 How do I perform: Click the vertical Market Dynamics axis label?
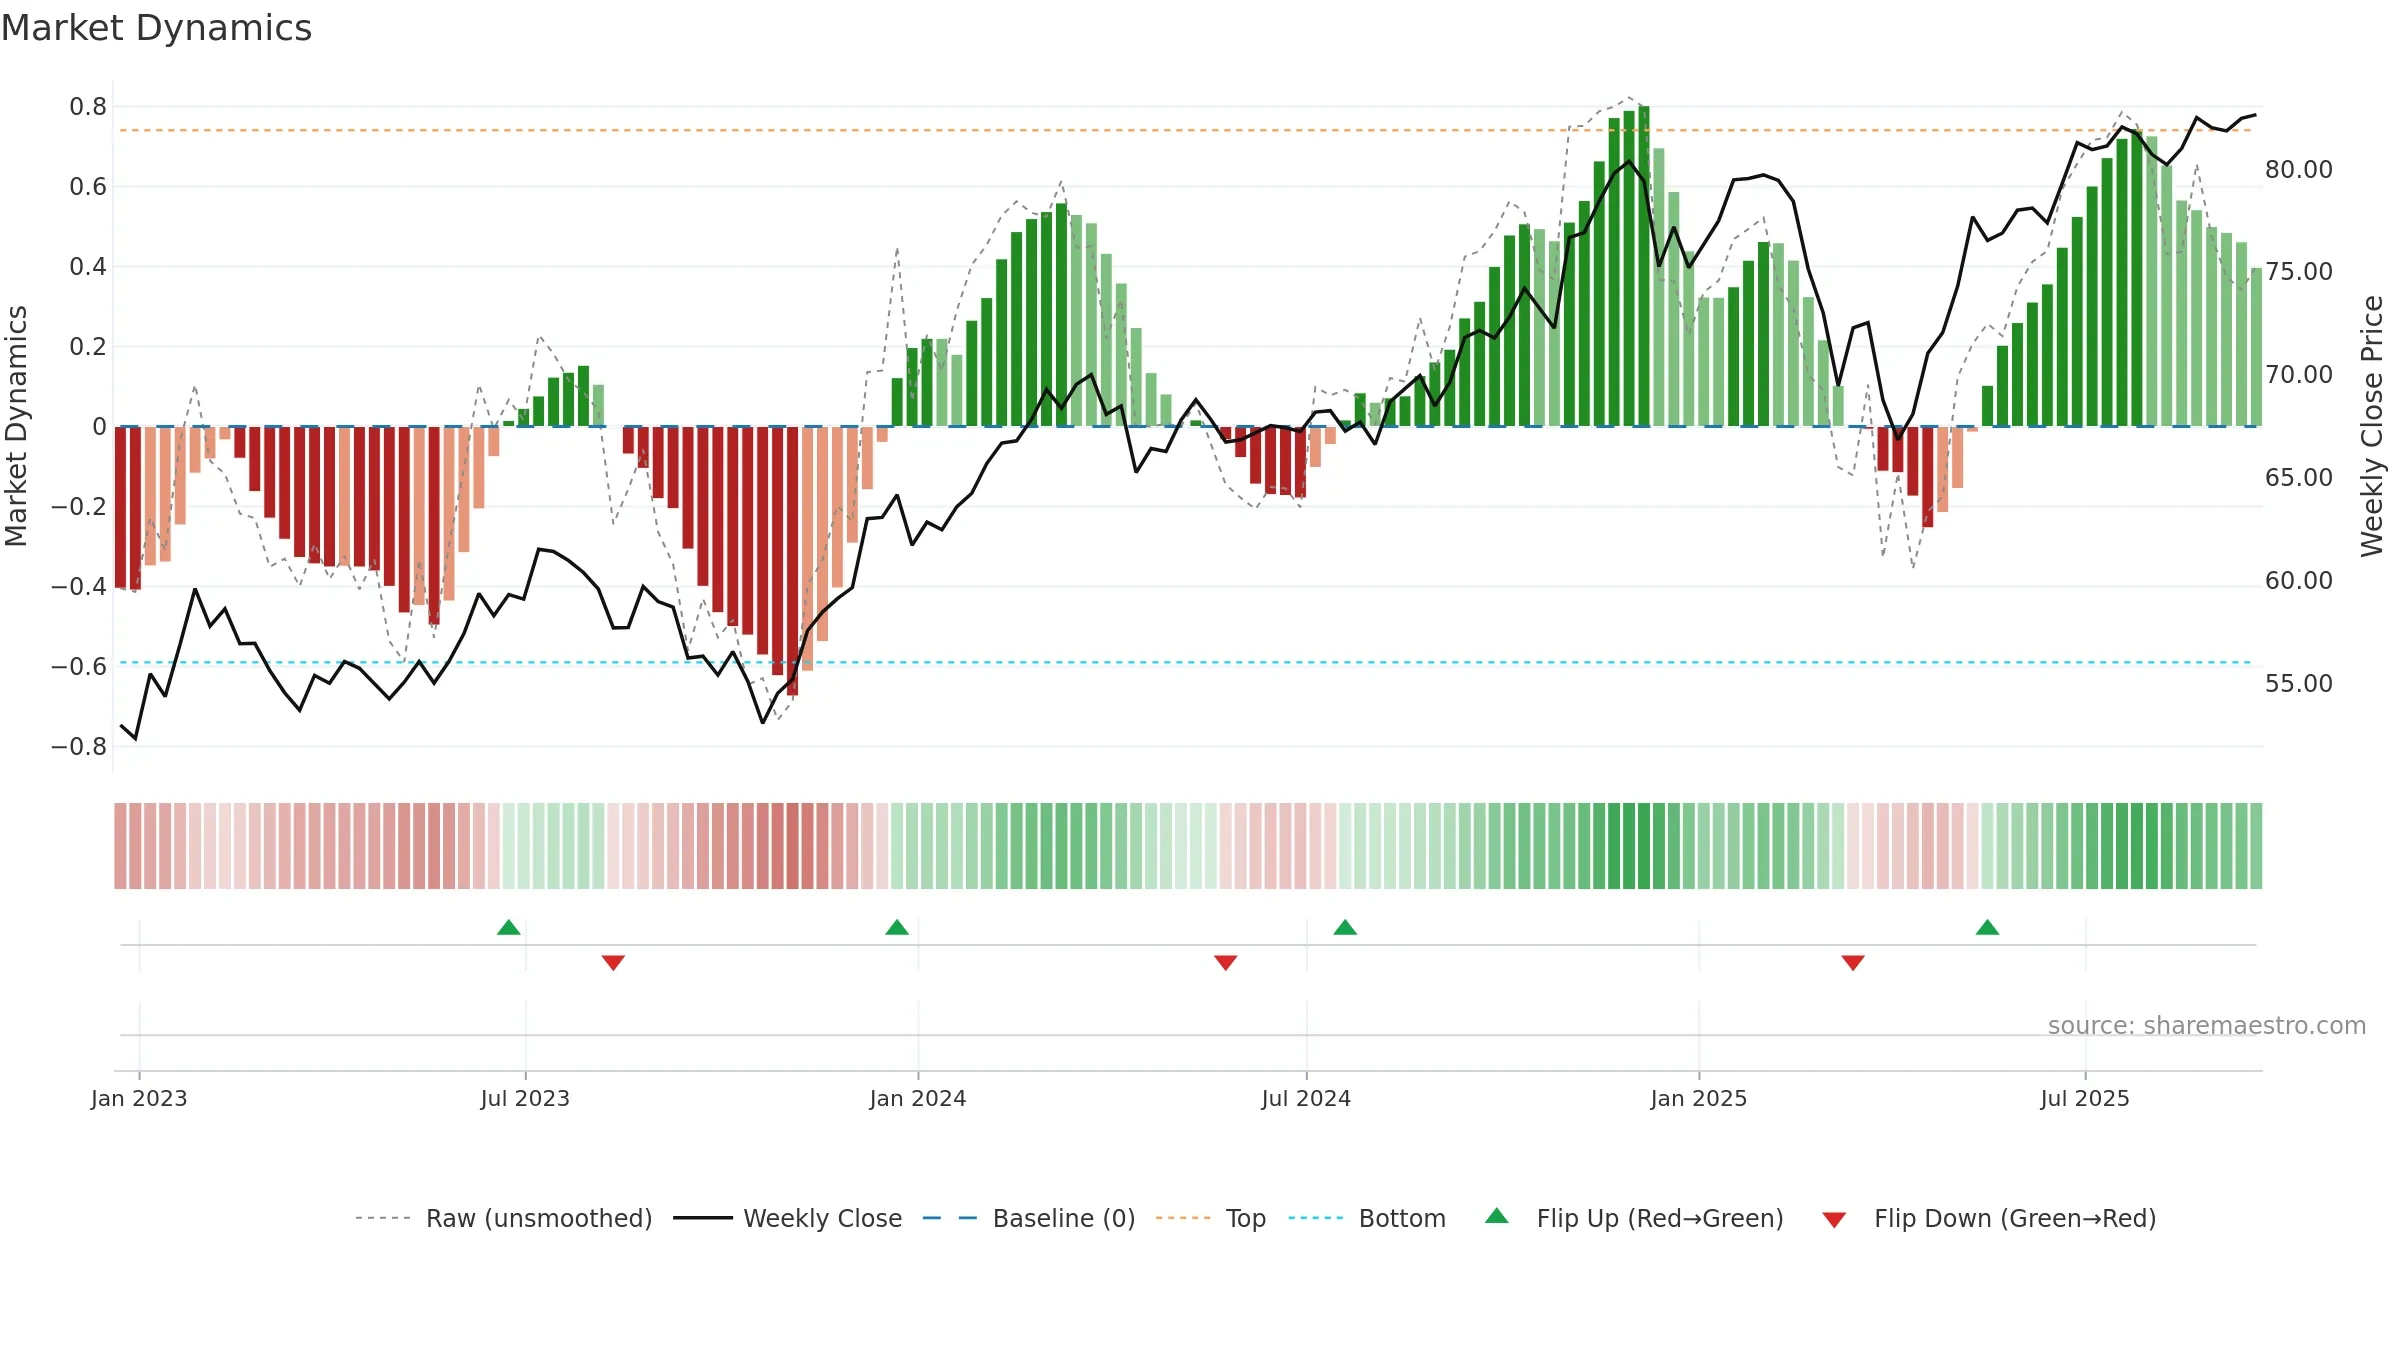pos(16,426)
